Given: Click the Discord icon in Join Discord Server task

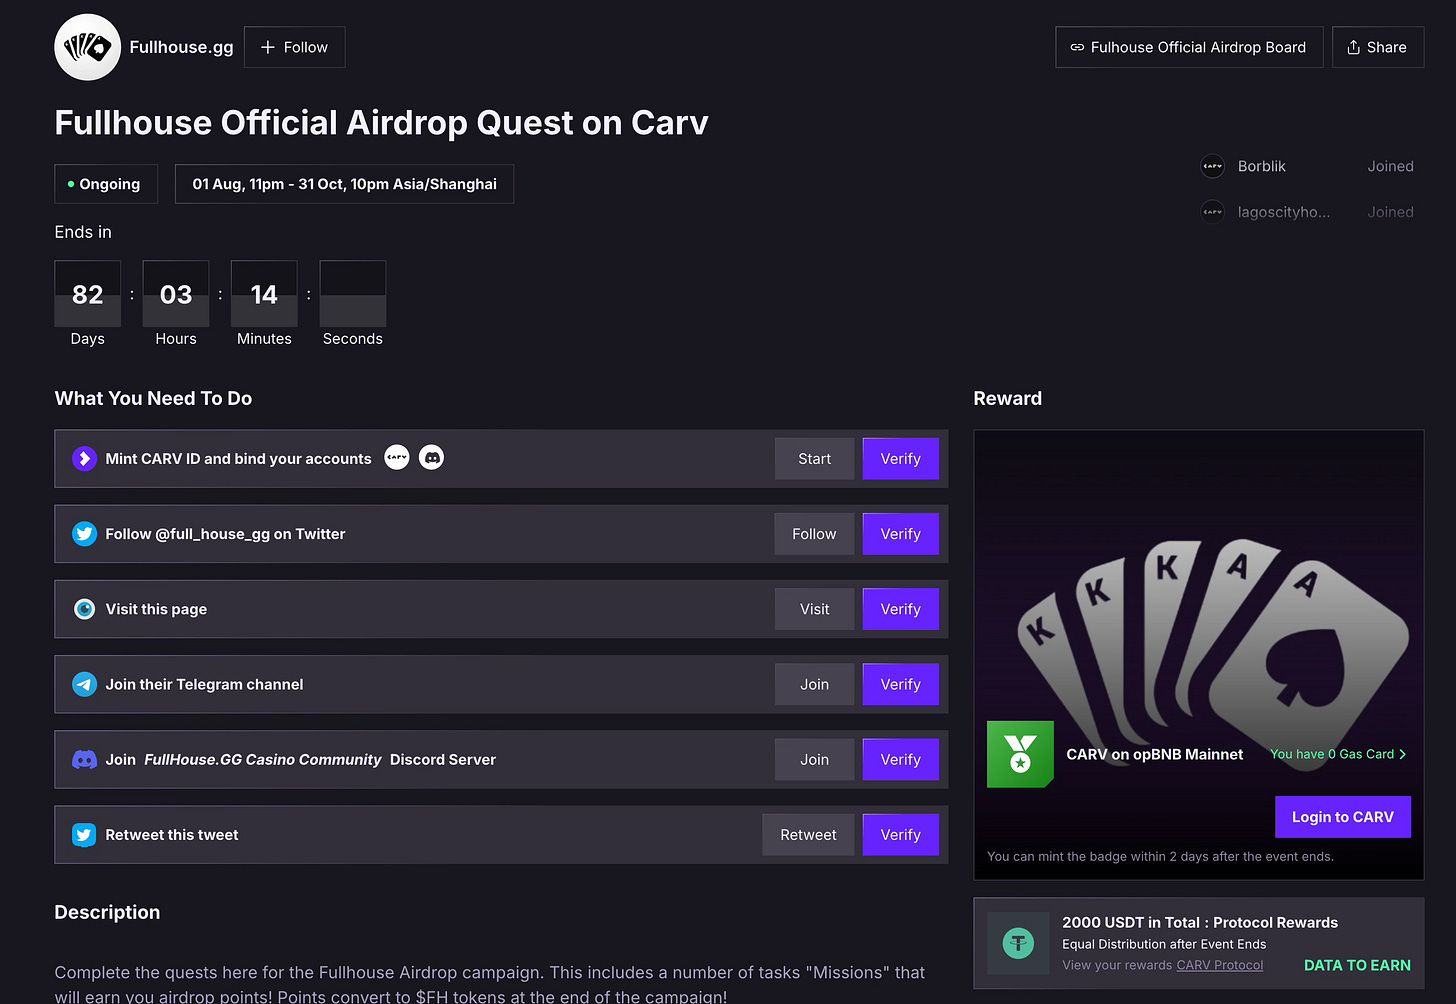Looking at the screenshot, I should (x=85, y=760).
